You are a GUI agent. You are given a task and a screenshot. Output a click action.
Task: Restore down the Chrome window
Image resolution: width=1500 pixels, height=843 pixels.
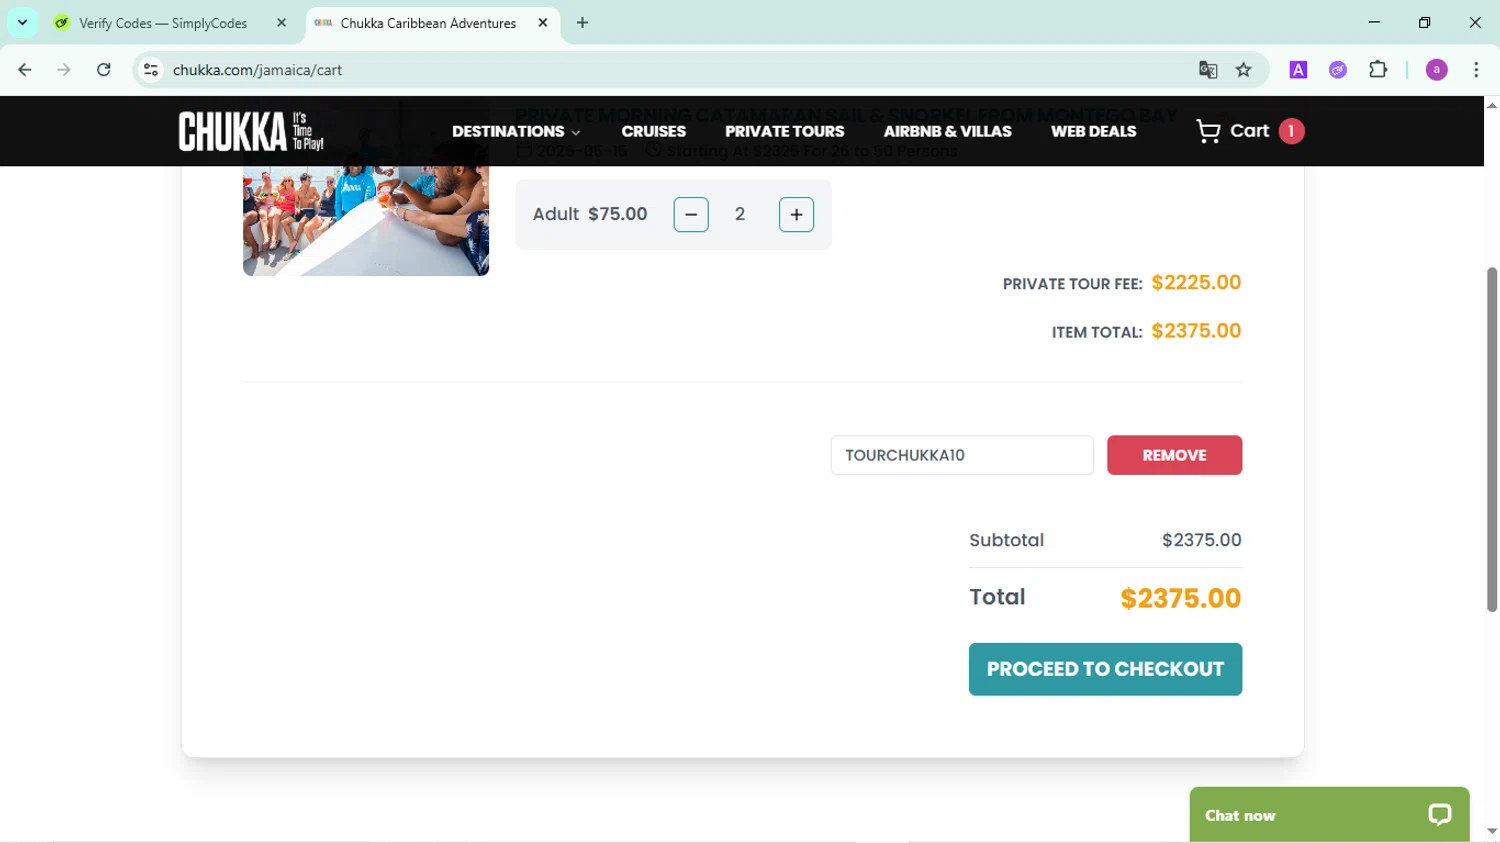pos(1424,22)
